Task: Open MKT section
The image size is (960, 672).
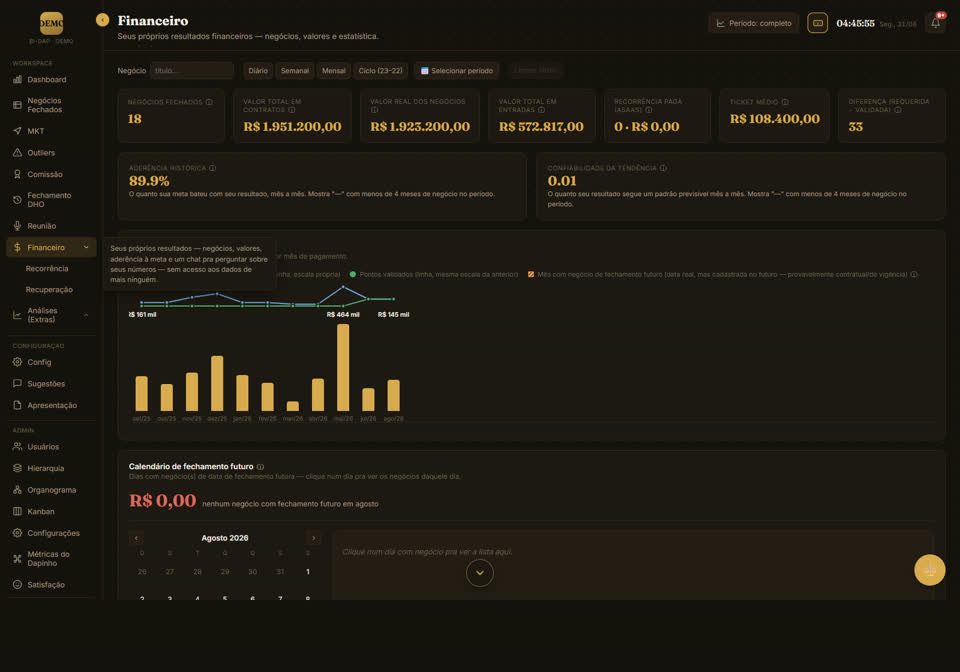Action: (51, 131)
